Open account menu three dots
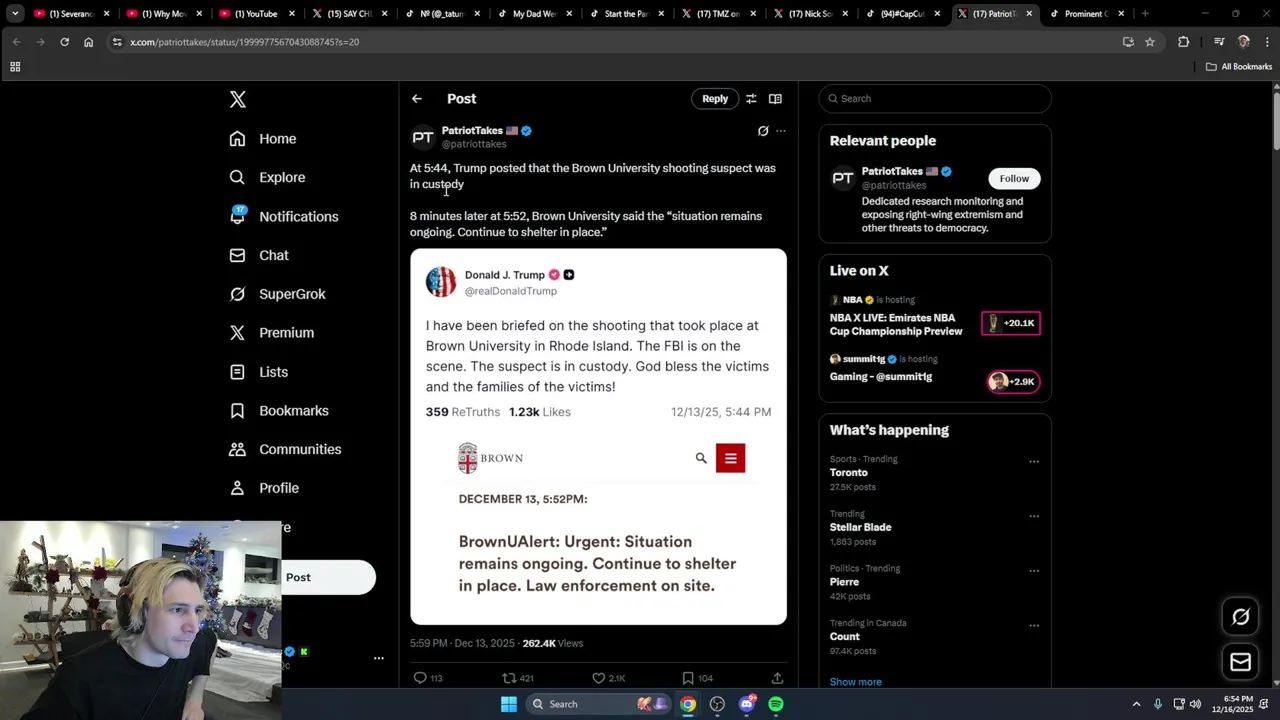 point(379,658)
